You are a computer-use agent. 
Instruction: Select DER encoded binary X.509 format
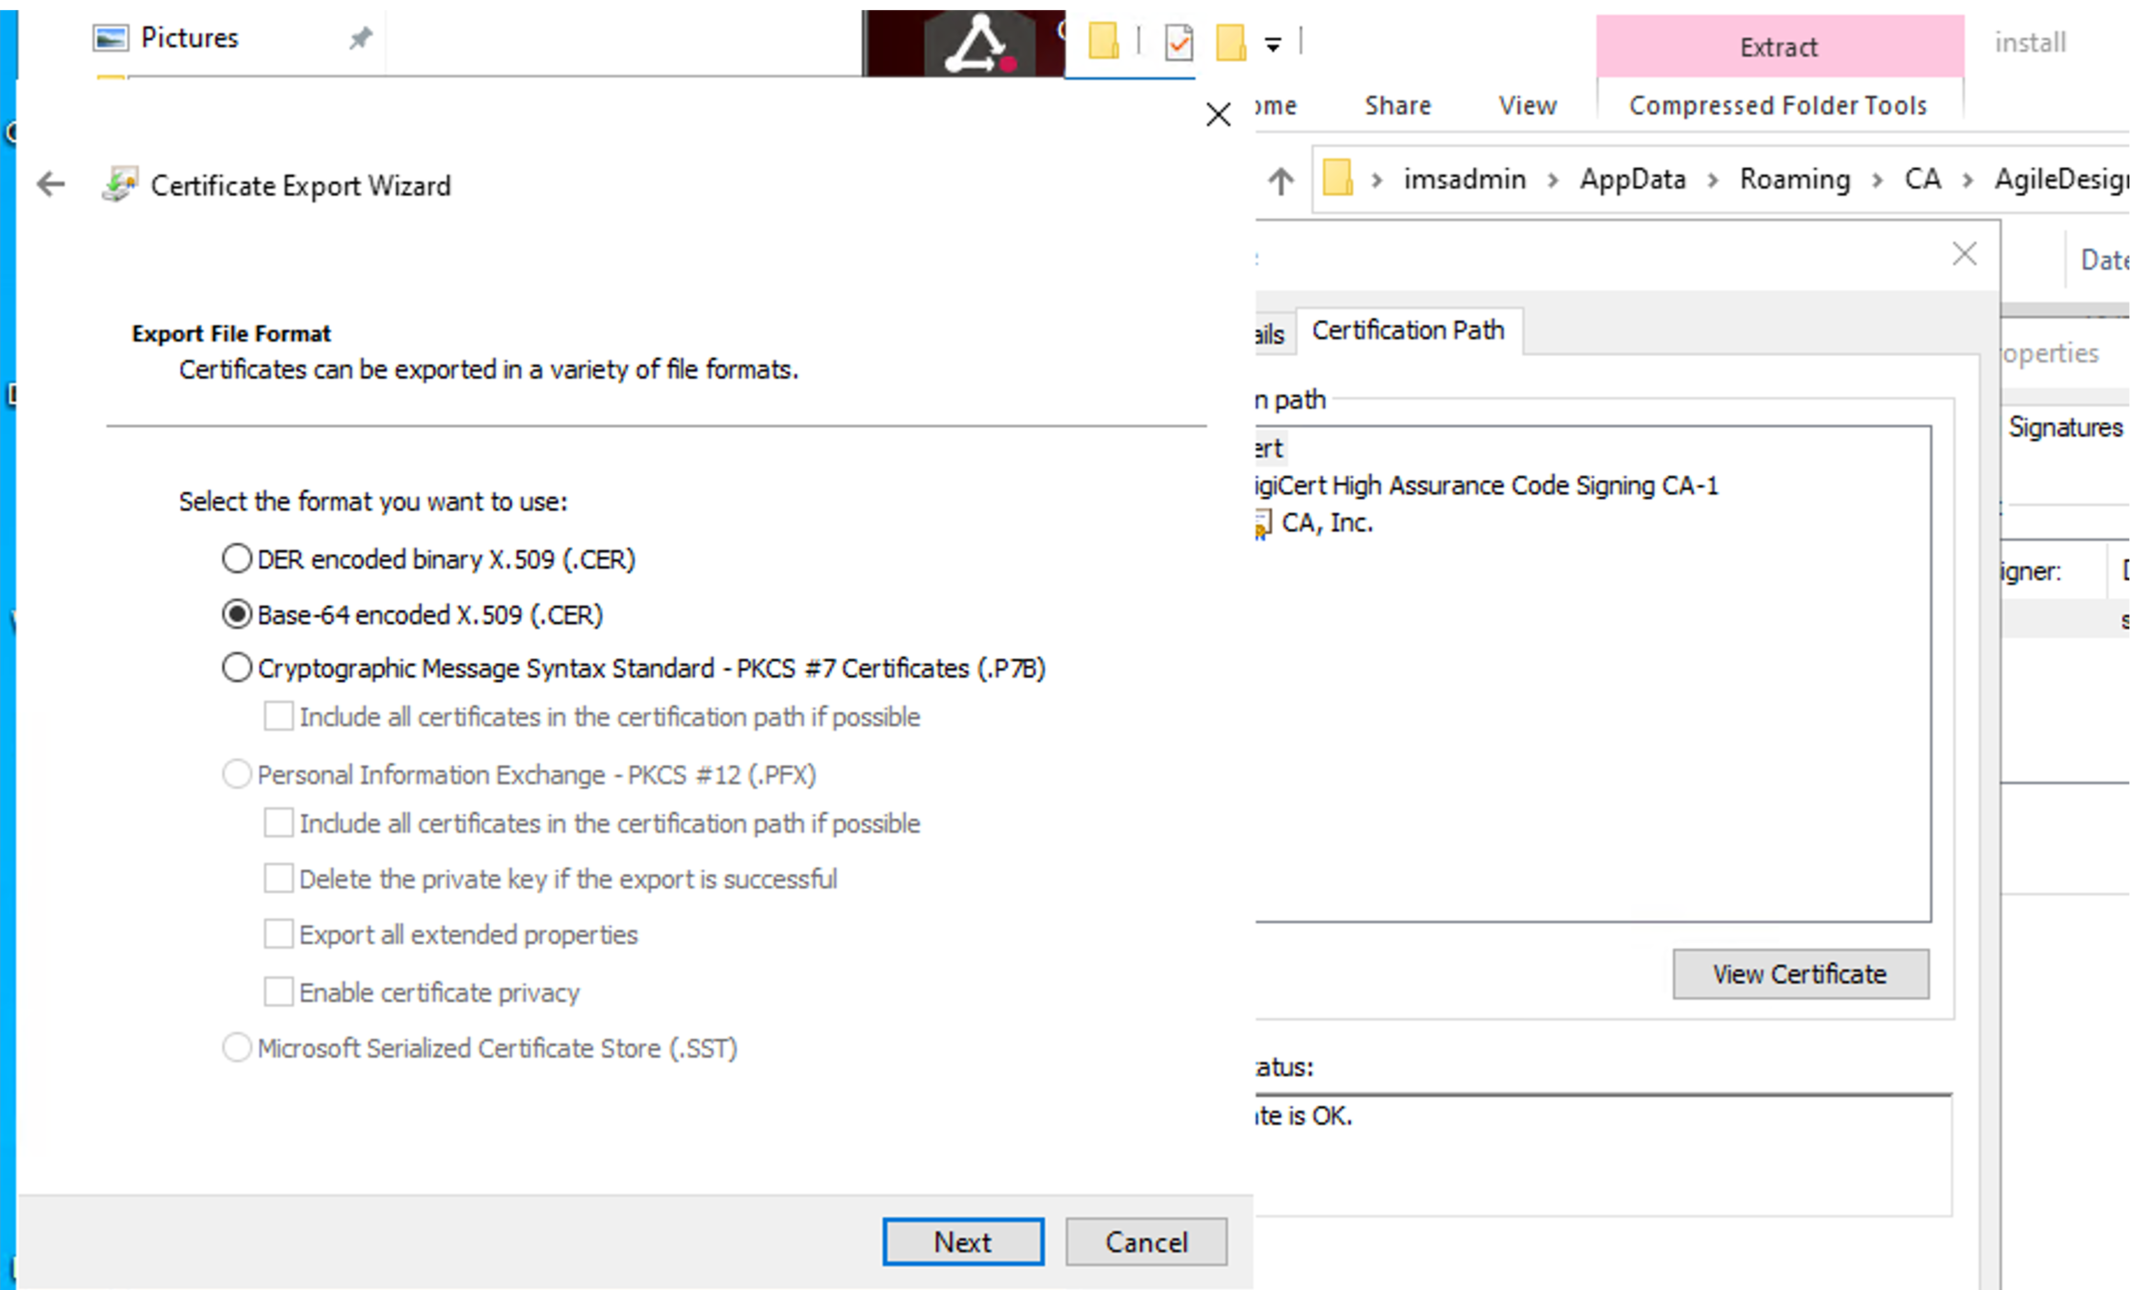point(237,558)
